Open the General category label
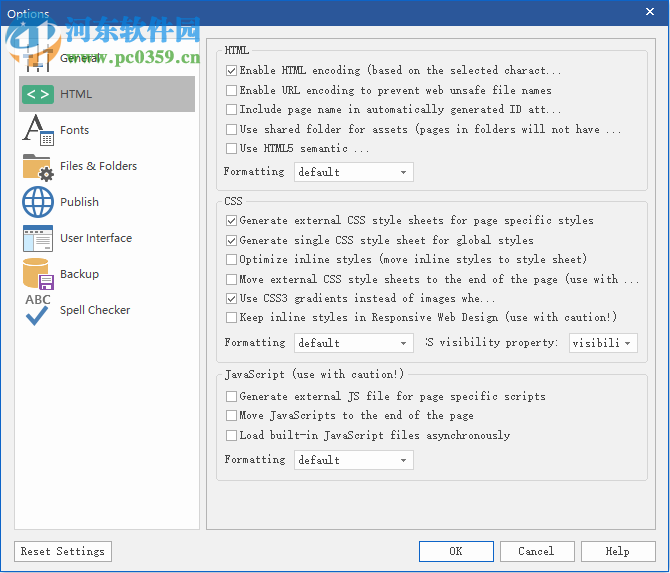This screenshot has height=573, width=670. (x=80, y=58)
